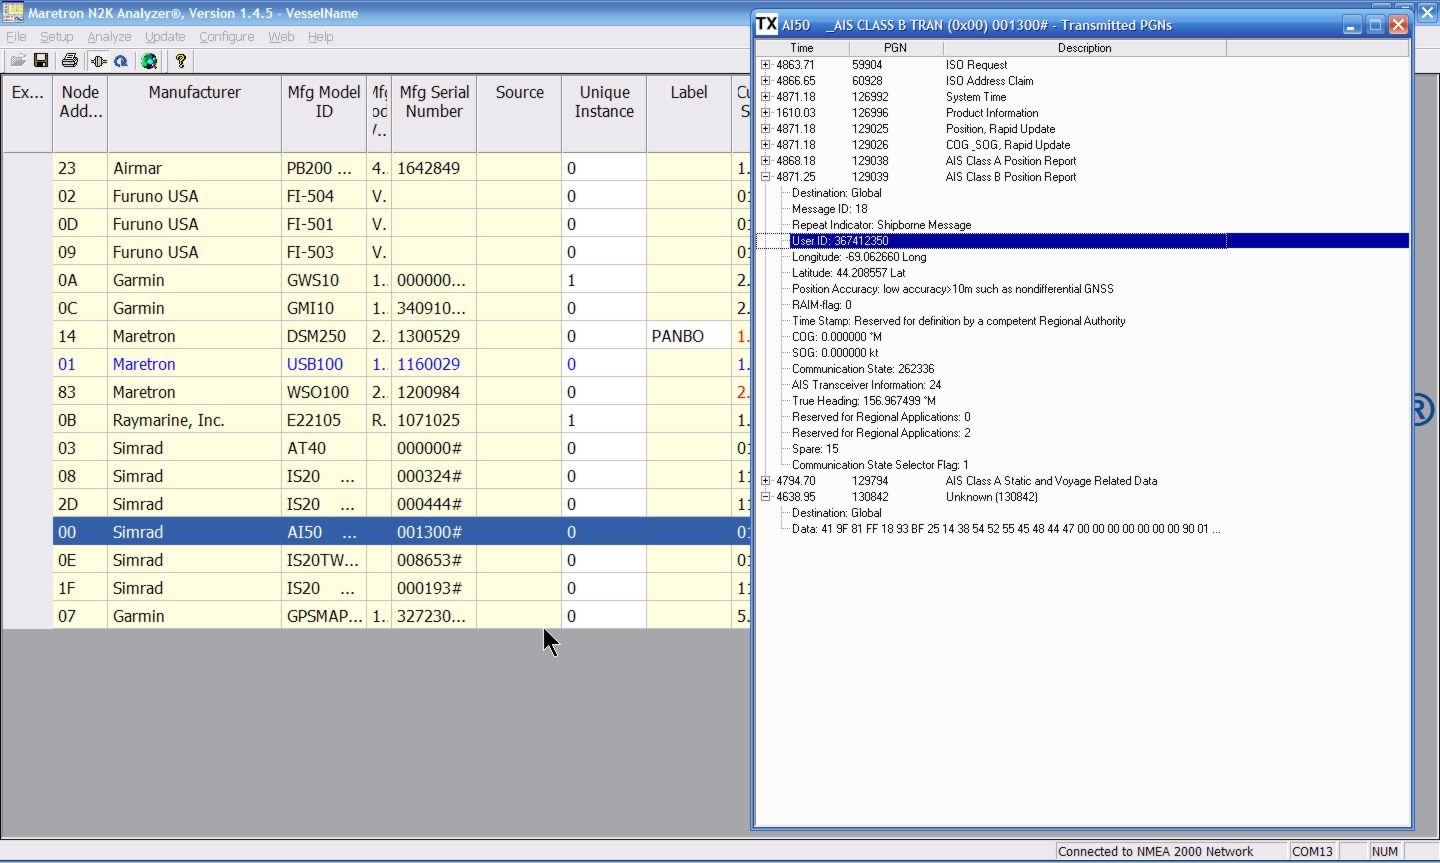Expand the System Time PGN 126992 node
Screen dimensions: 1440x863
click(766, 97)
